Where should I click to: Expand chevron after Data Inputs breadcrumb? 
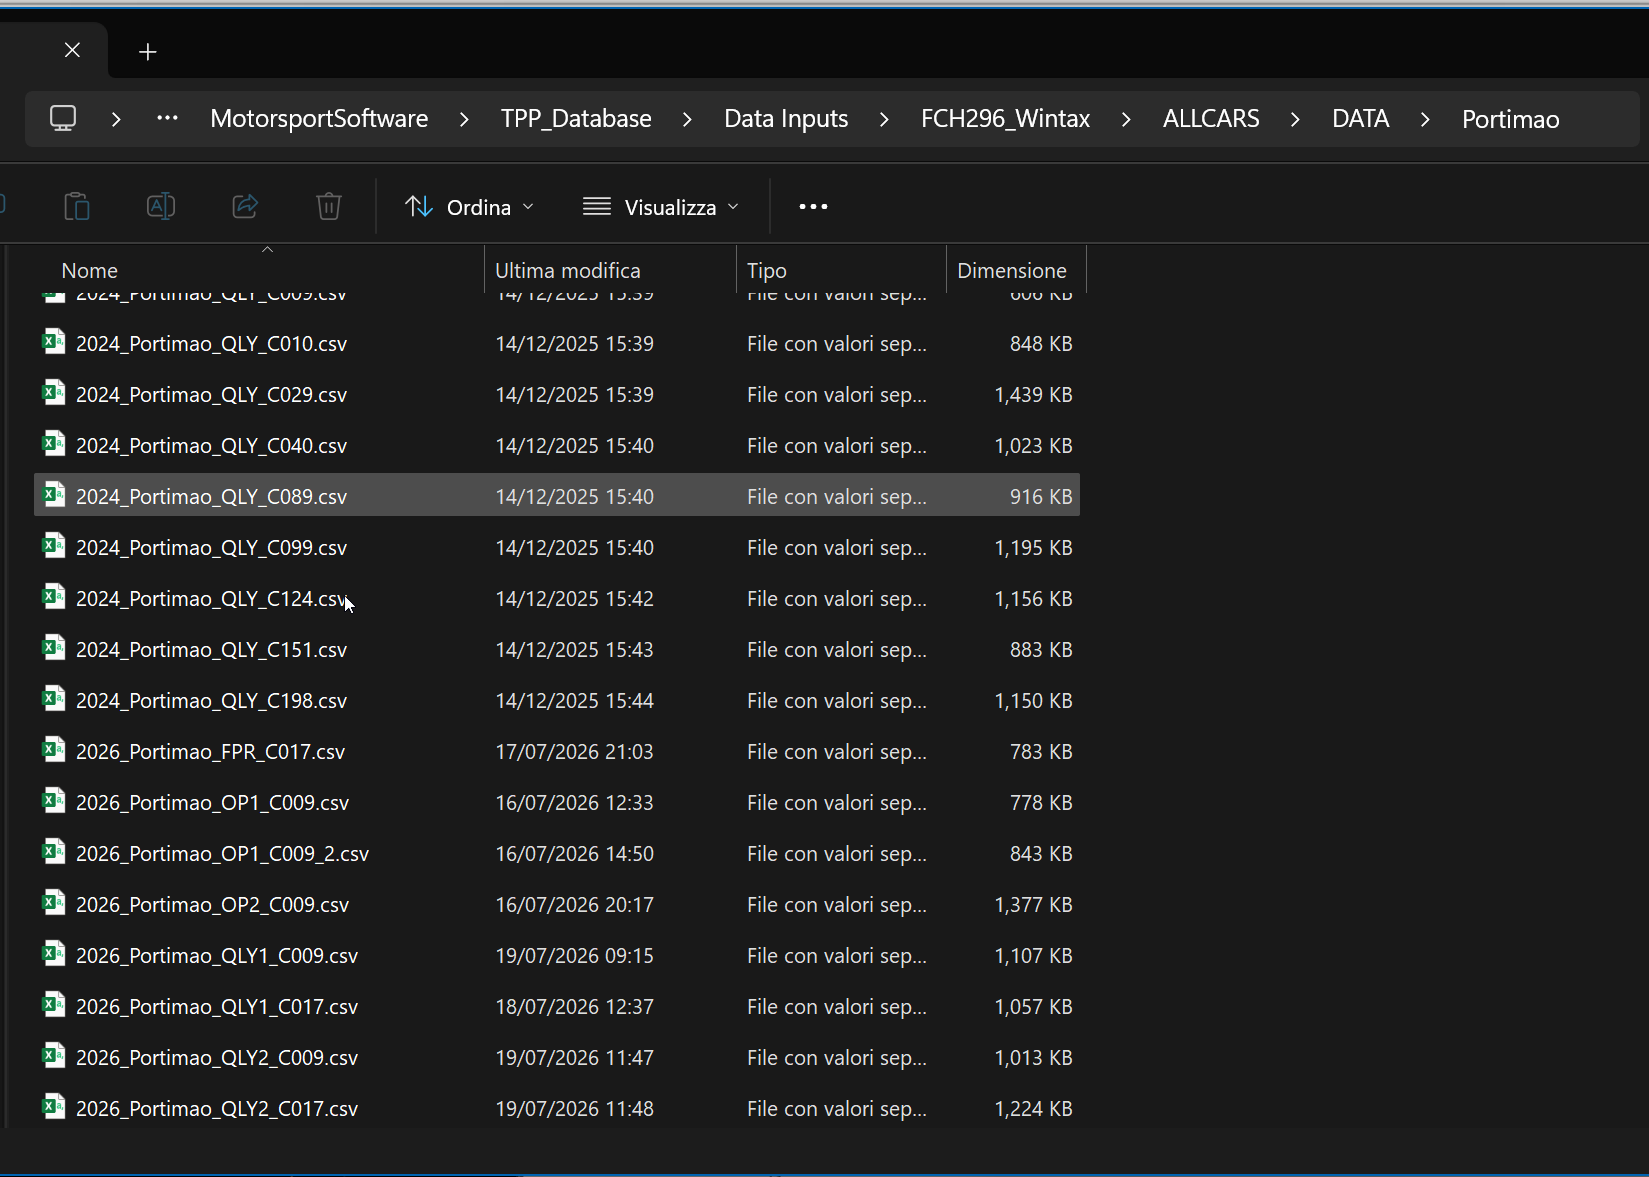click(x=884, y=119)
